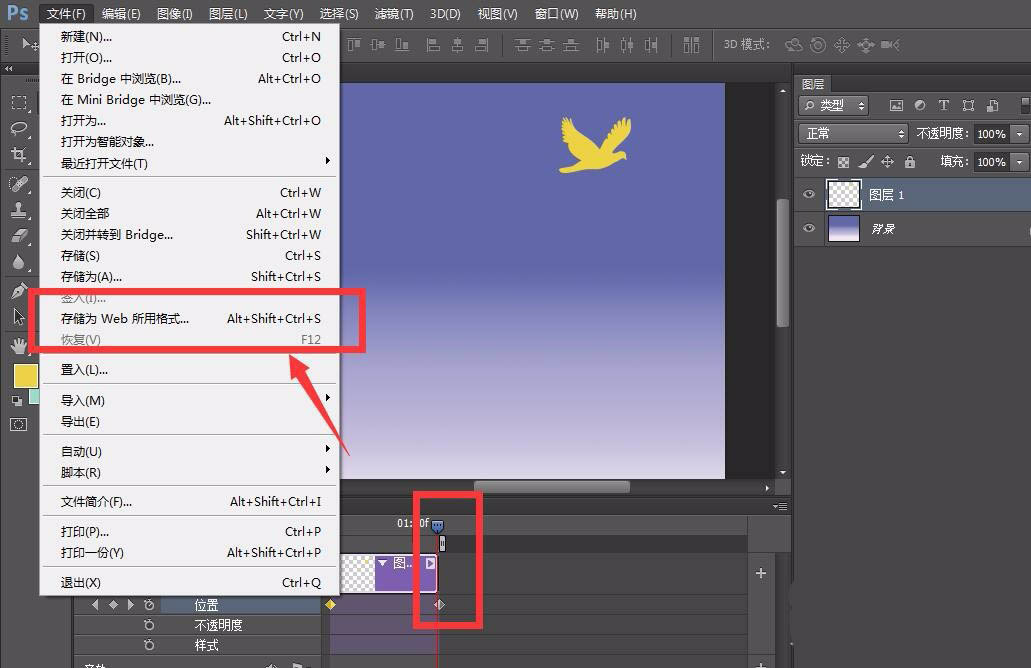Collapse the timeline clip layer triangle
1031x668 pixels.
click(382, 563)
